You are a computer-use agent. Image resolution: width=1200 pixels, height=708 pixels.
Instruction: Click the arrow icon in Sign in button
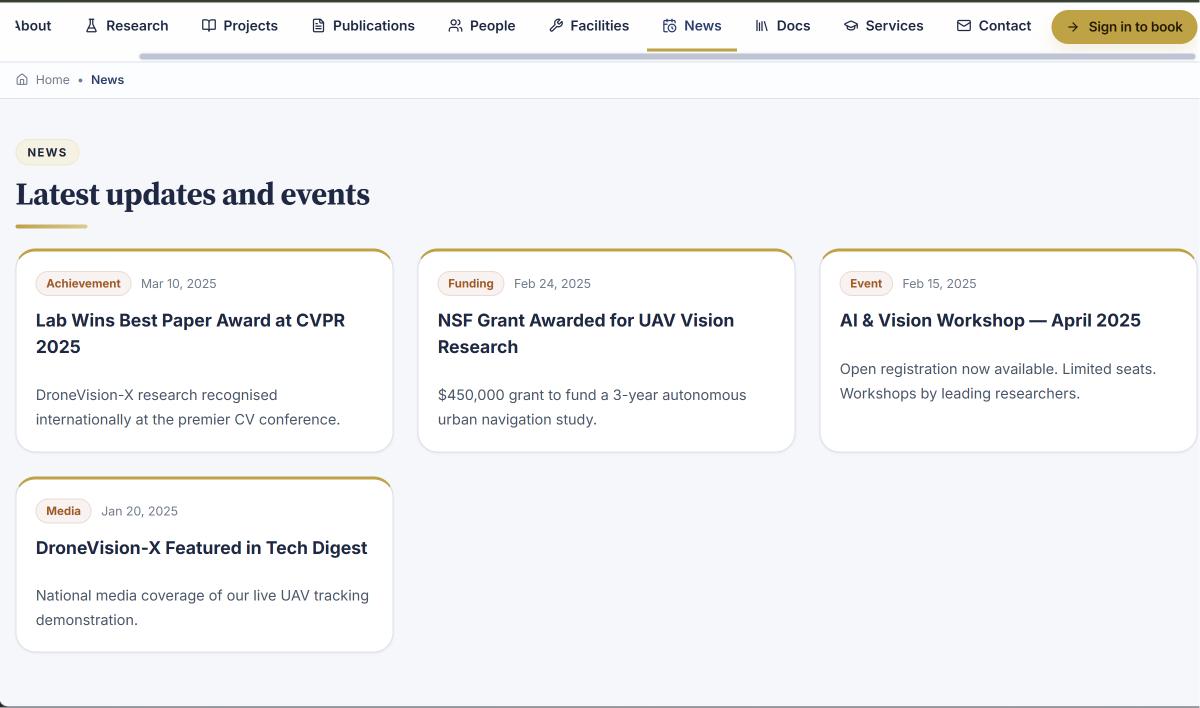pyautogui.click(x=1073, y=27)
